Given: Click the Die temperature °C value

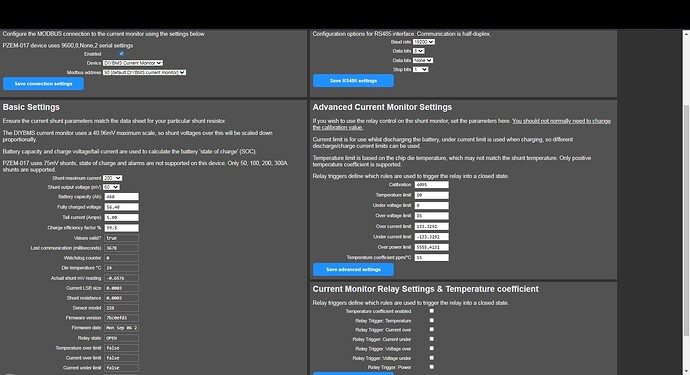Looking at the screenshot, I should 121,268.
